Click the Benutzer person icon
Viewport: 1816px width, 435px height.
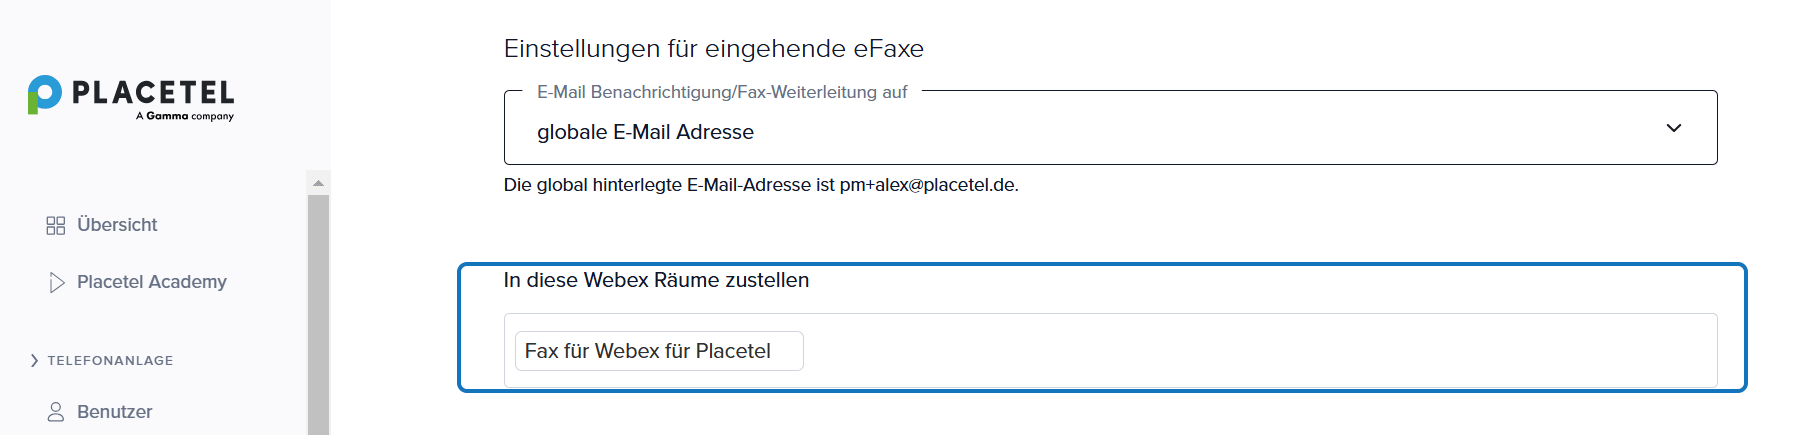pos(56,412)
